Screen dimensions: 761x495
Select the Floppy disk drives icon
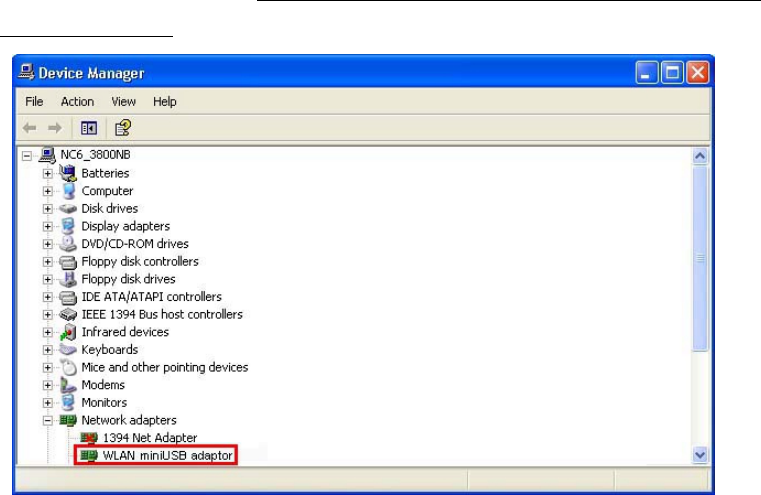click(x=68, y=279)
